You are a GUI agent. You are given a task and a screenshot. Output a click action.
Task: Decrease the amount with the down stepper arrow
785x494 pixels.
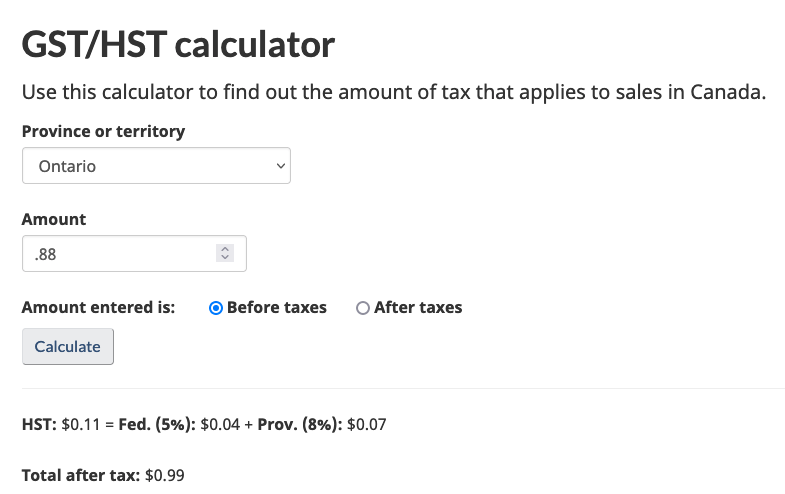point(225,258)
